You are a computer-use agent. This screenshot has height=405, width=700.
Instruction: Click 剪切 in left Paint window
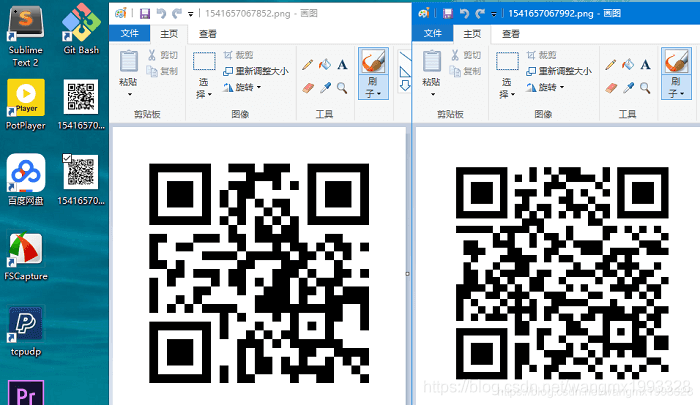[163, 55]
